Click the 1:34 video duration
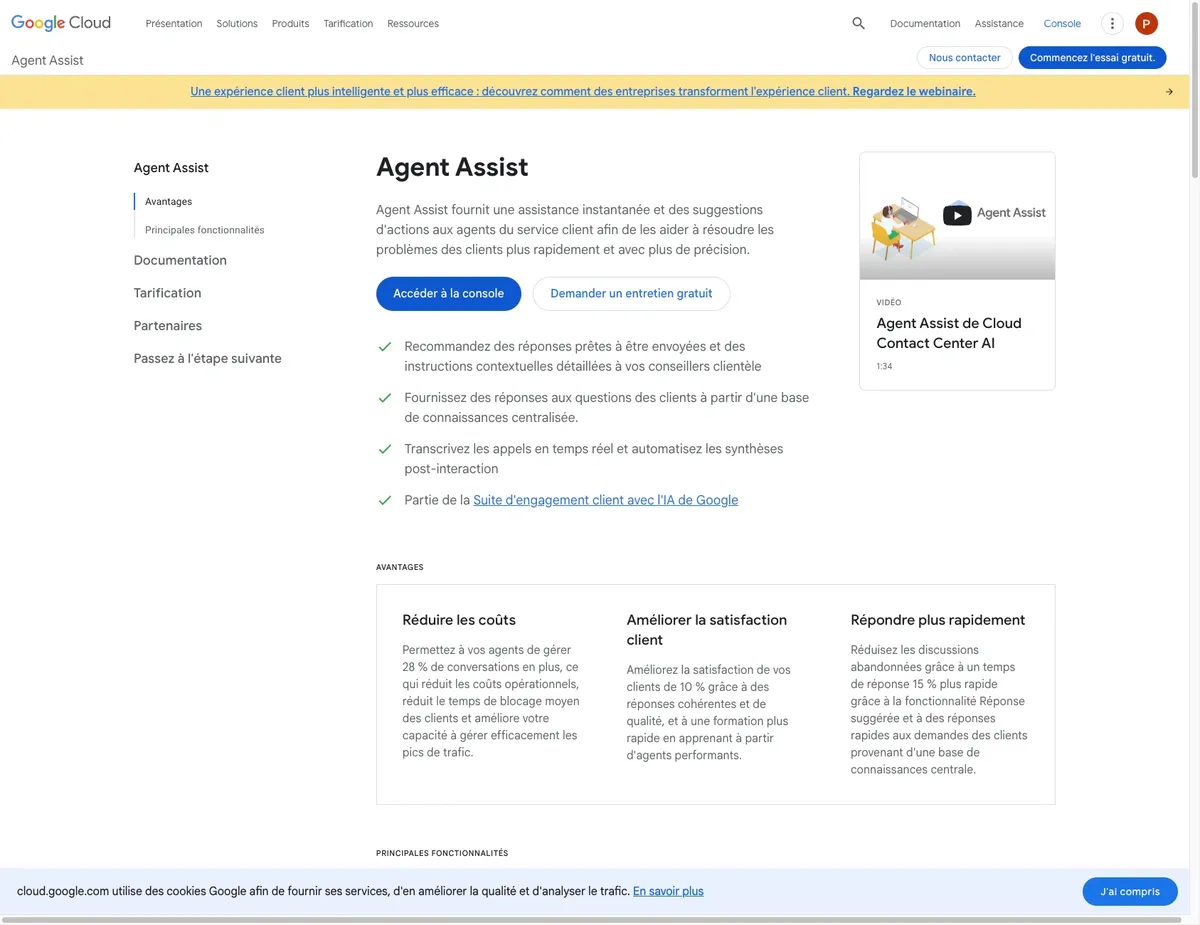 point(884,366)
